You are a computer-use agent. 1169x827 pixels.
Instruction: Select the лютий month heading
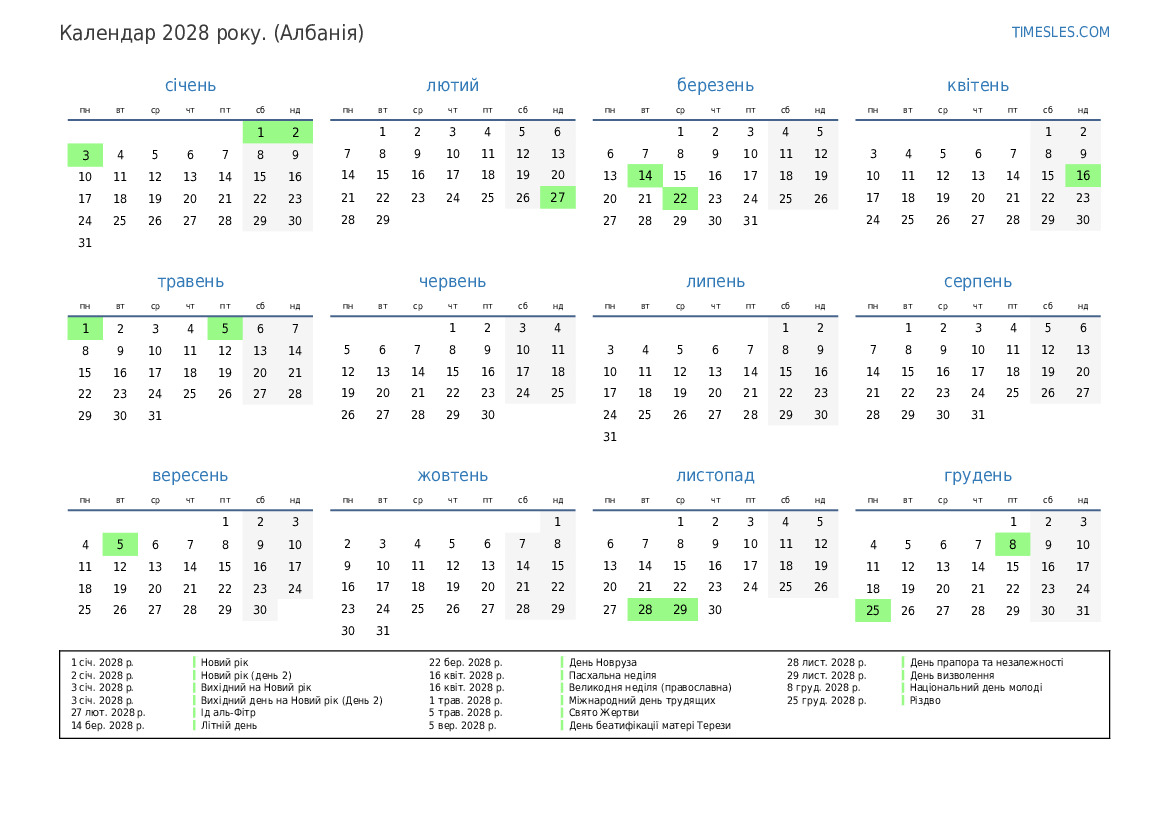coord(452,86)
